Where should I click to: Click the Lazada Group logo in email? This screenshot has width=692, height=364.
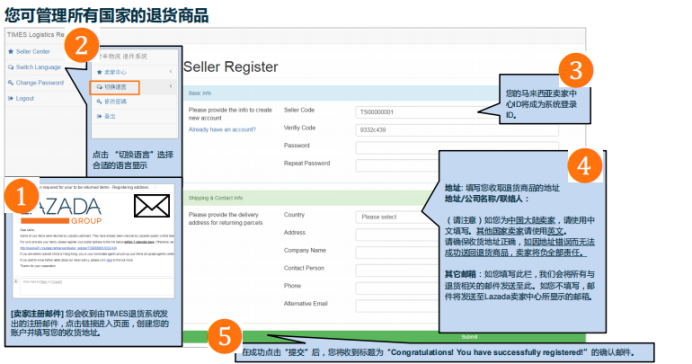point(61,211)
